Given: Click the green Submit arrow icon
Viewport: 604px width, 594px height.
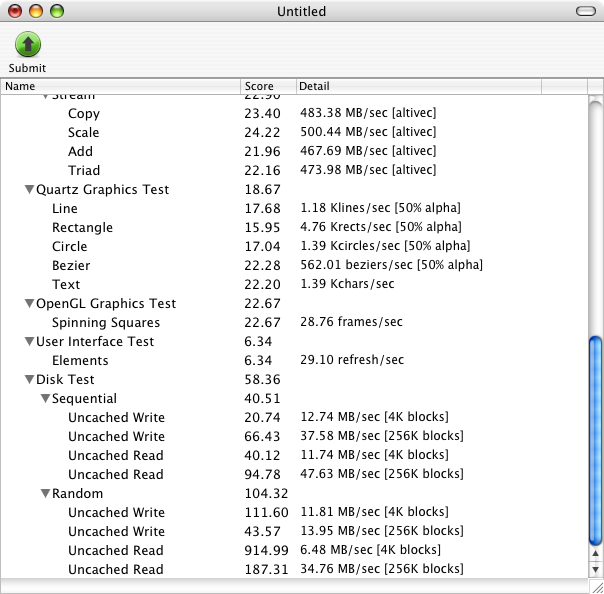Looking at the screenshot, I should point(28,44).
